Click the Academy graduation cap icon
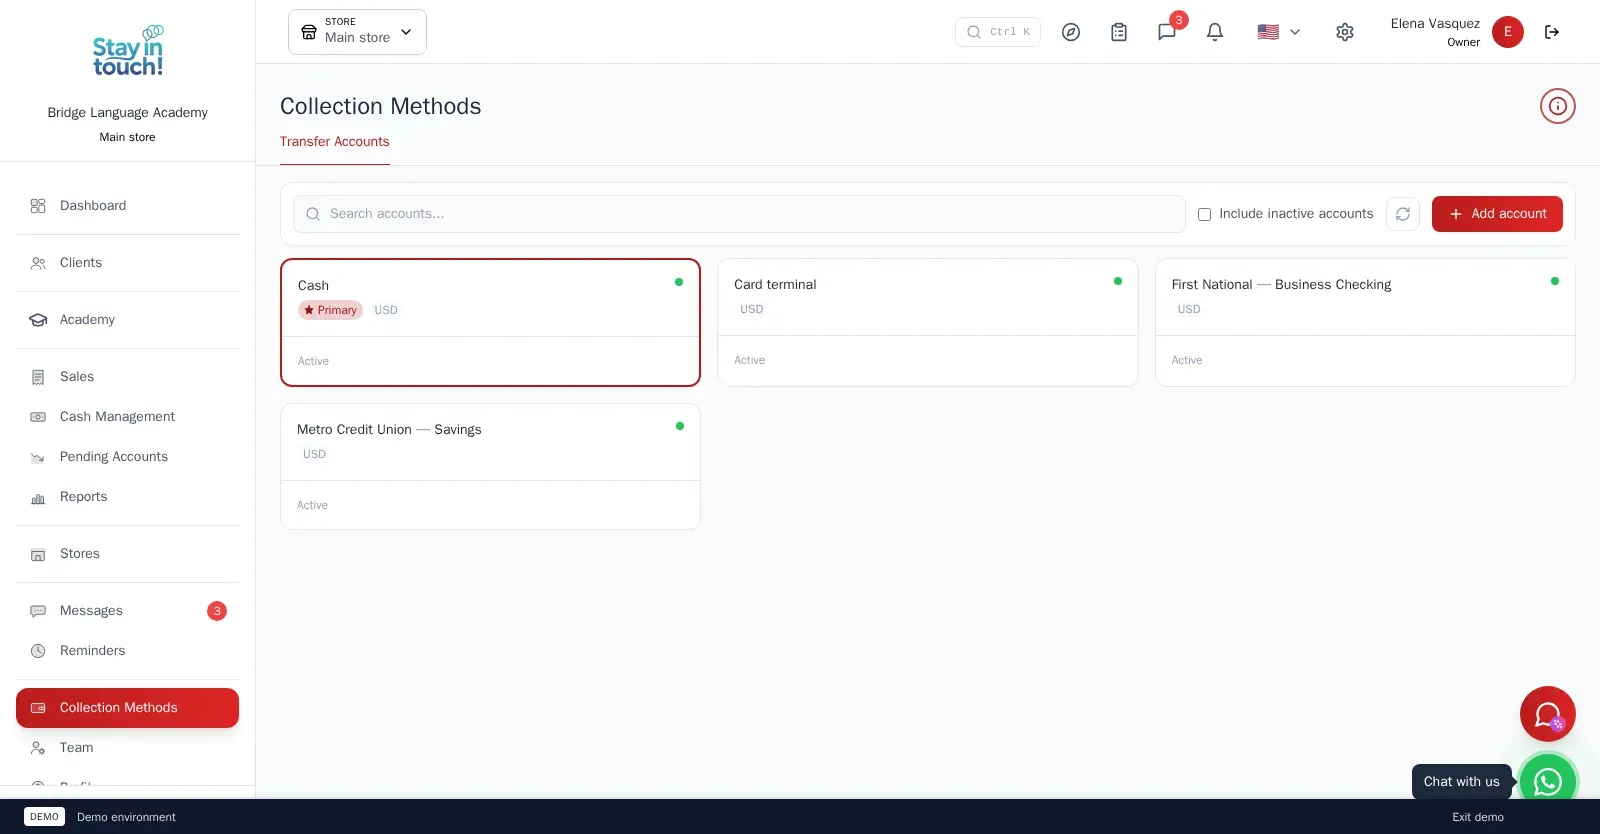 [x=38, y=320]
